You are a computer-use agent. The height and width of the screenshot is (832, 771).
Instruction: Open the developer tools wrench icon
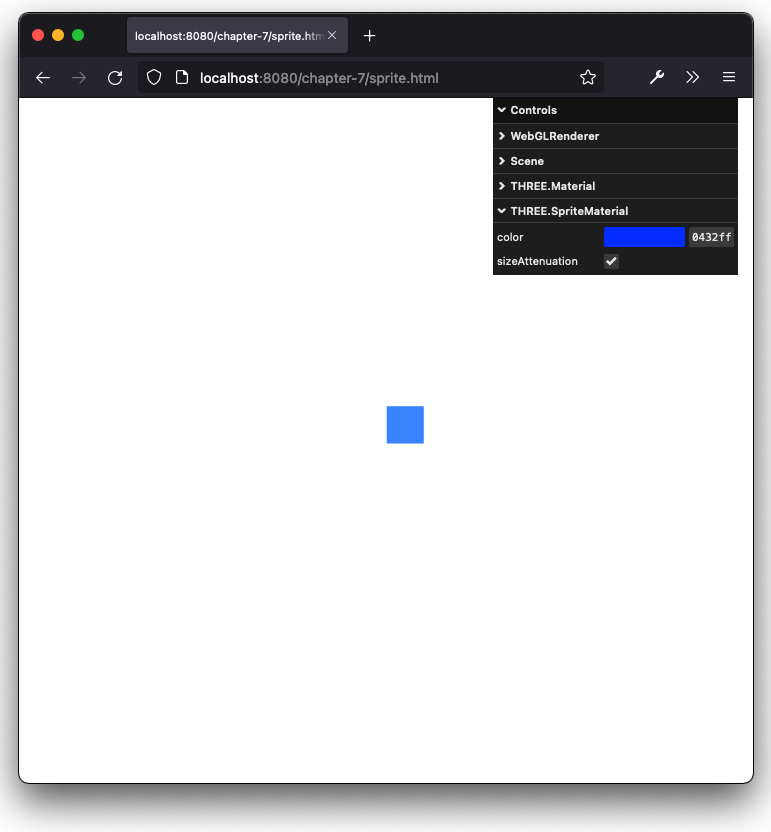(657, 77)
